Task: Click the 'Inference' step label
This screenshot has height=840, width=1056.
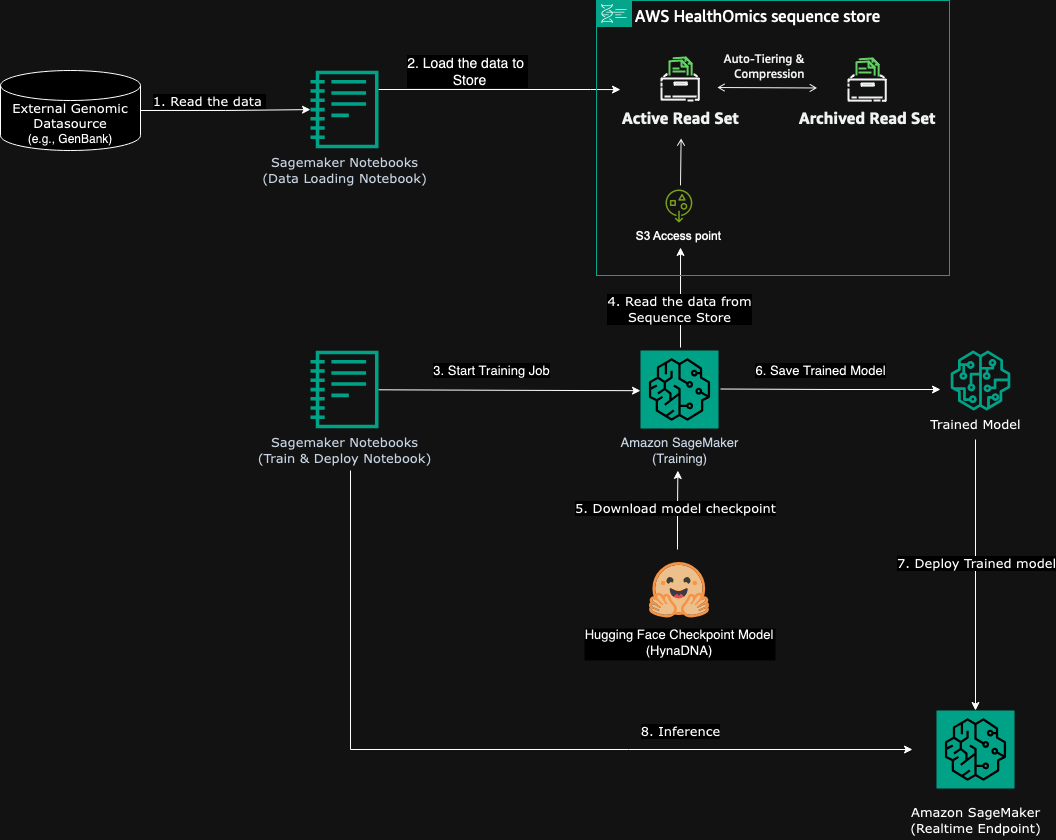Action: tap(680, 731)
